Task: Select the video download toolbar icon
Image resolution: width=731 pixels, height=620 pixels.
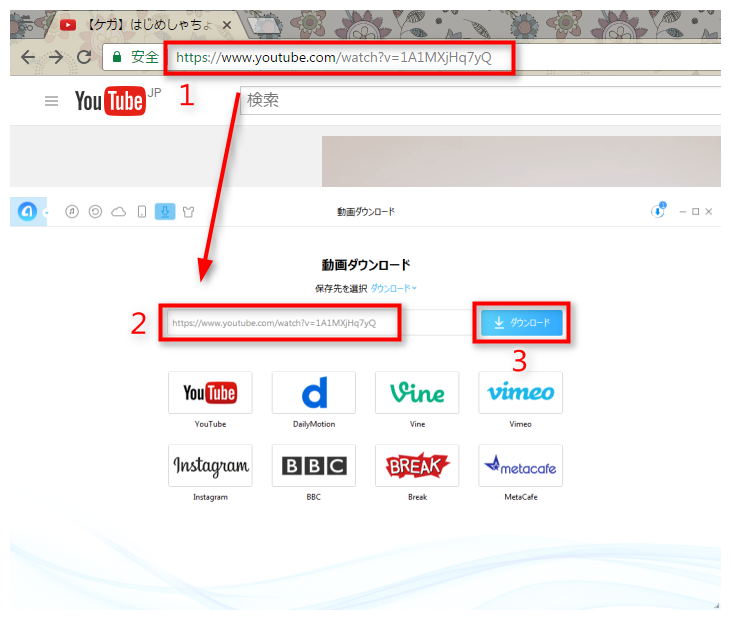Action: point(165,212)
